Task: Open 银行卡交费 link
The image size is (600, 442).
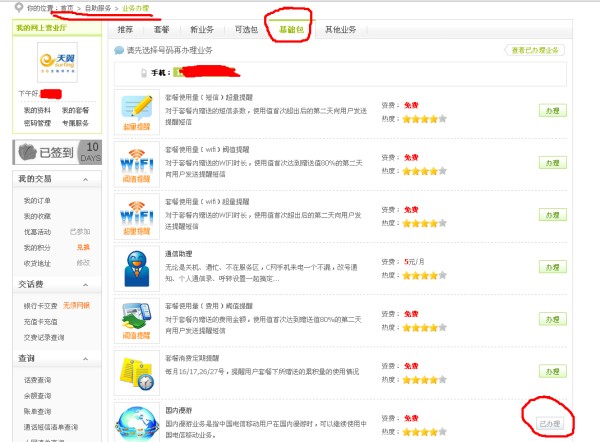Action: [40, 306]
